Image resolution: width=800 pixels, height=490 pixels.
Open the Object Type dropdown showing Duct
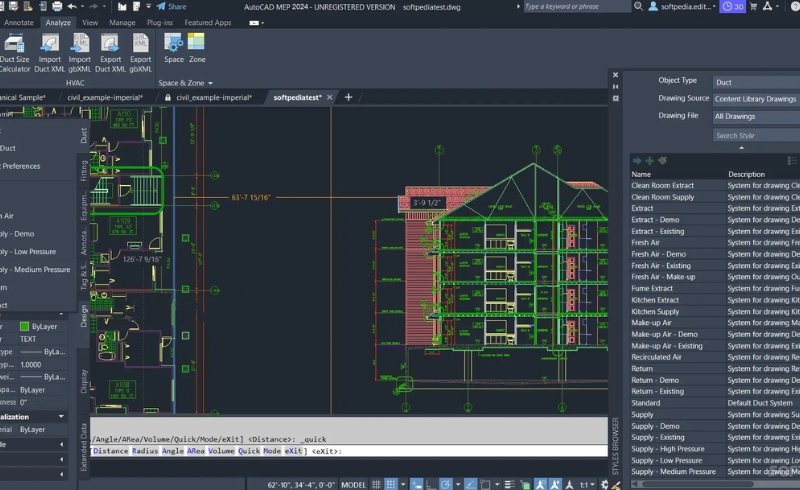756,82
